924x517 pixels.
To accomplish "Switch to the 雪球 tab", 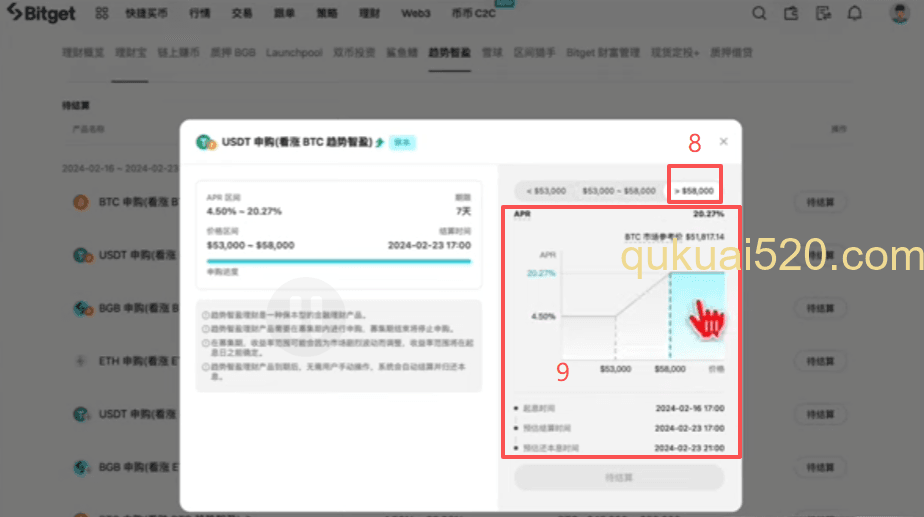I will (492, 52).
